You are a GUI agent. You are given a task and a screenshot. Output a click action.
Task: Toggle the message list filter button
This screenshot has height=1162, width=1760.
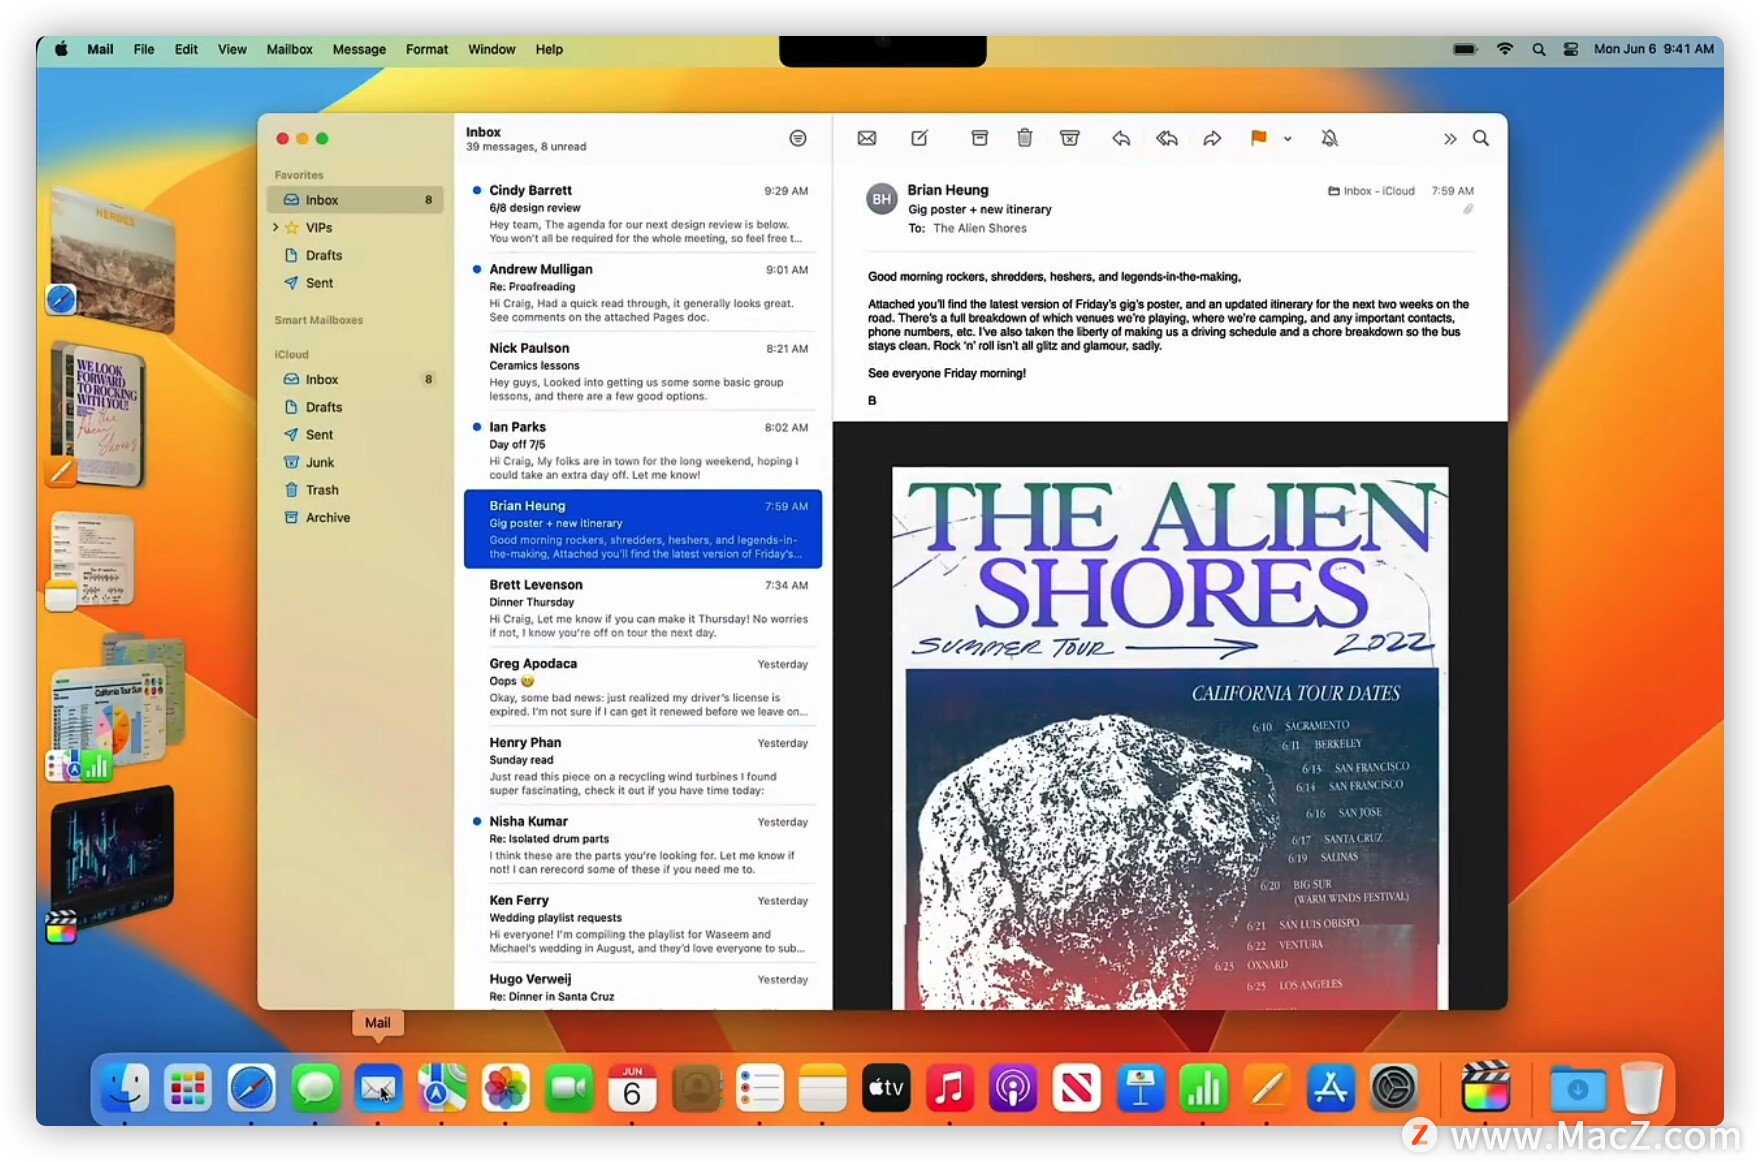[x=797, y=138]
